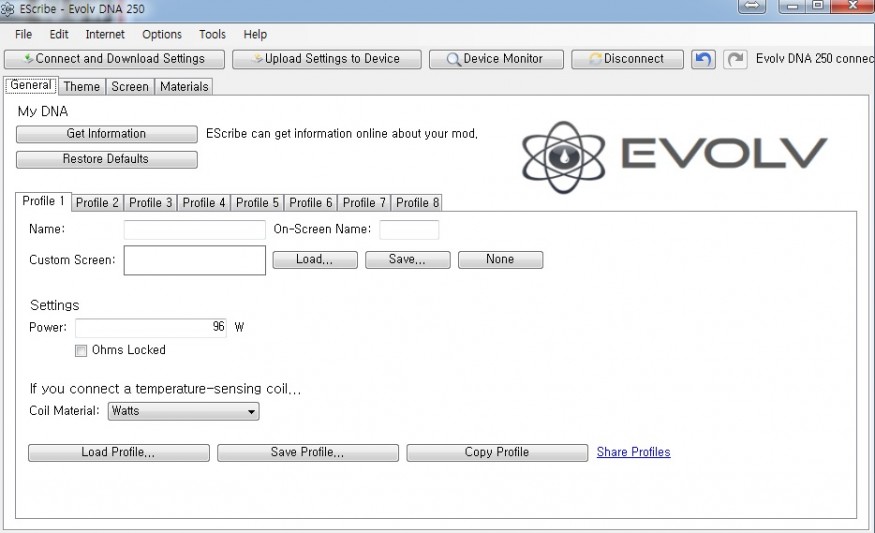
Task: Click the Evolv logo image
Action: coord(674,156)
